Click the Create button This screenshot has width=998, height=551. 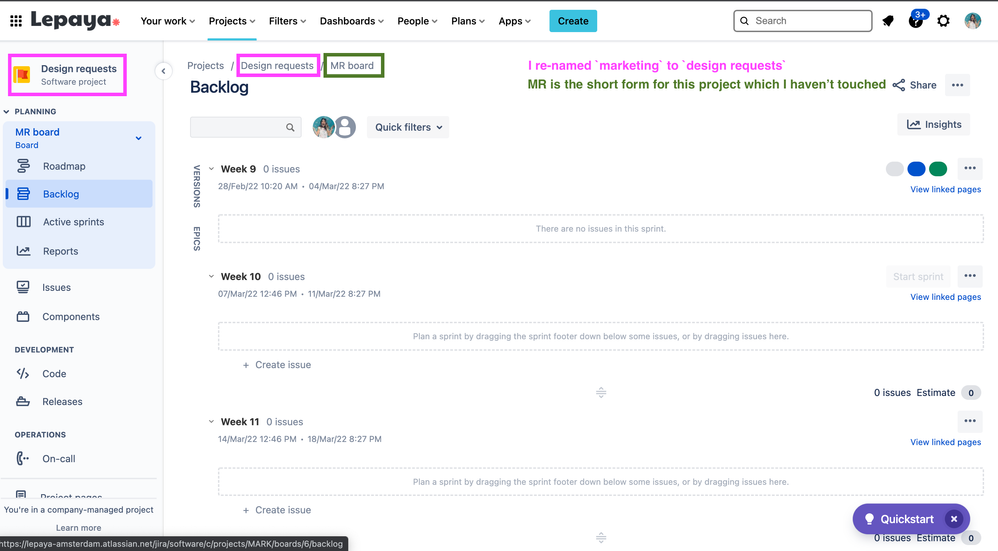tap(573, 21)
